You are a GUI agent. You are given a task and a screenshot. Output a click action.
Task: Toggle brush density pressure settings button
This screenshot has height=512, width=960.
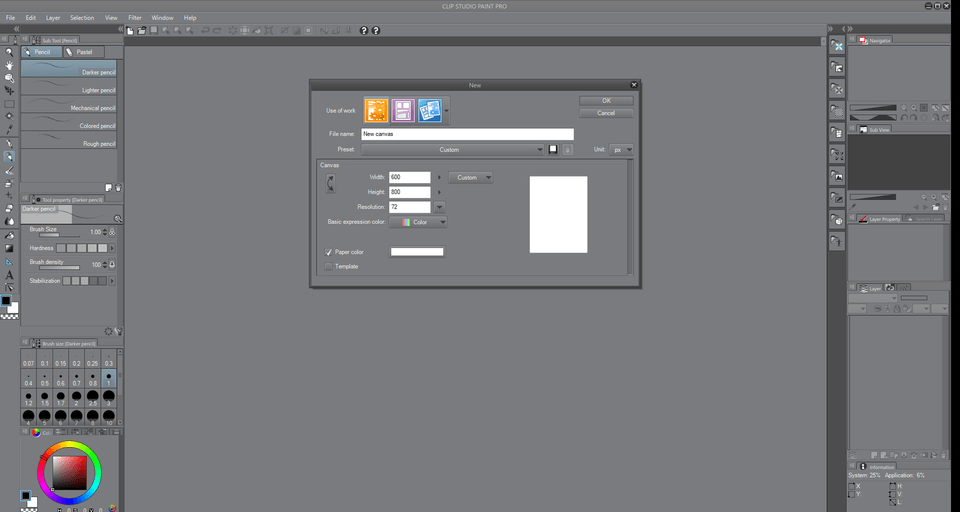tap(112, 265)
